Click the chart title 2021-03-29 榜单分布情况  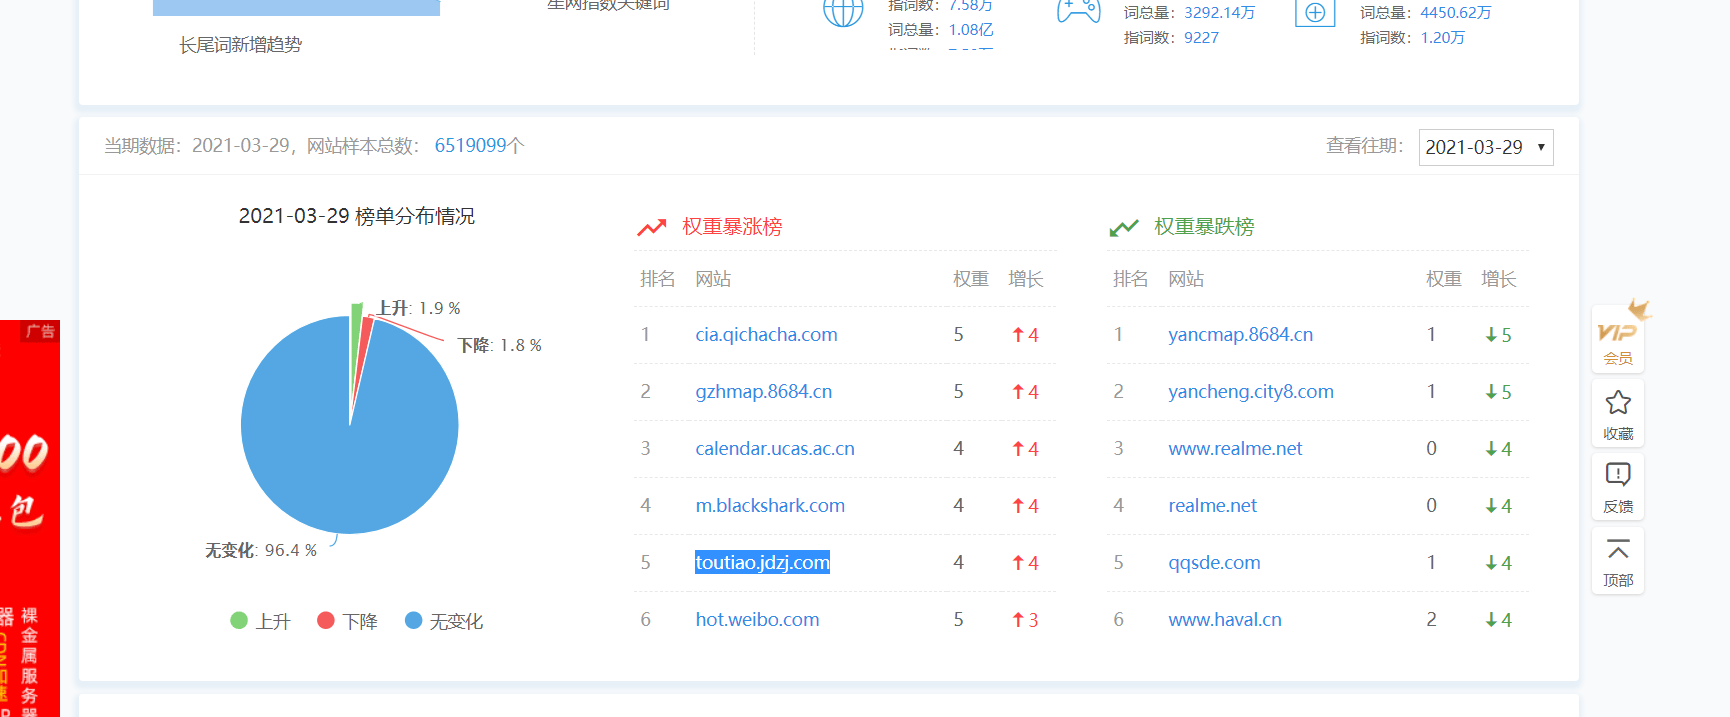tap(357, 216)
